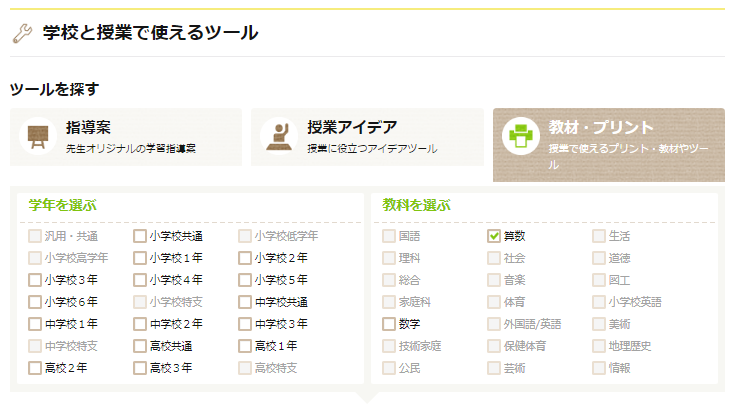Click the 学年を選ぶ section heading

pos(62,205)
